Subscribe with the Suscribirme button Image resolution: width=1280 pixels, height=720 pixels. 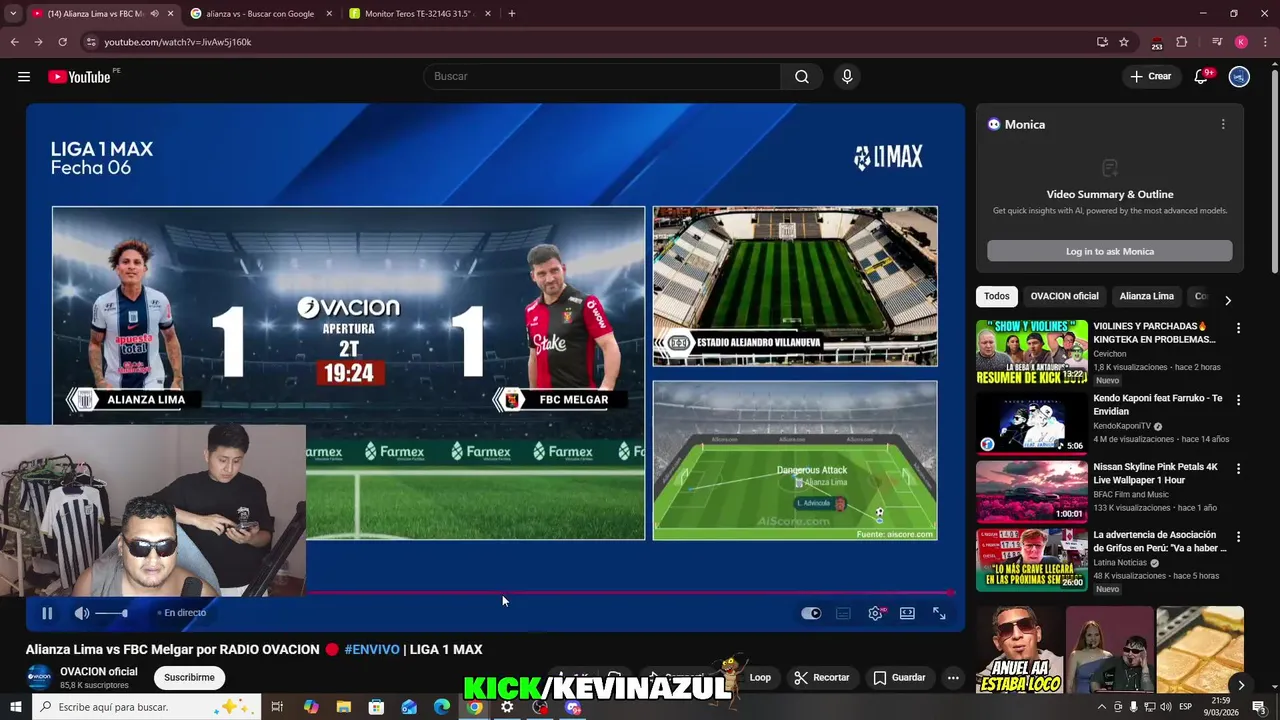(x=189, y=677)
